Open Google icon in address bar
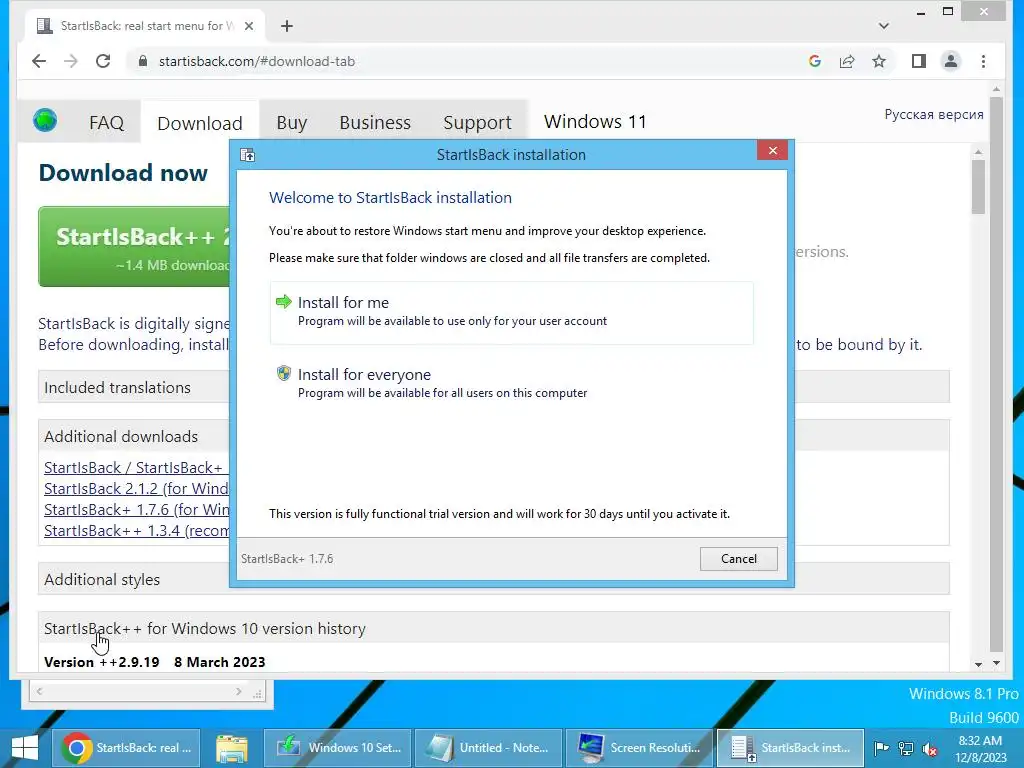This screenshot has height=768, width=1024. pos(814,61)
